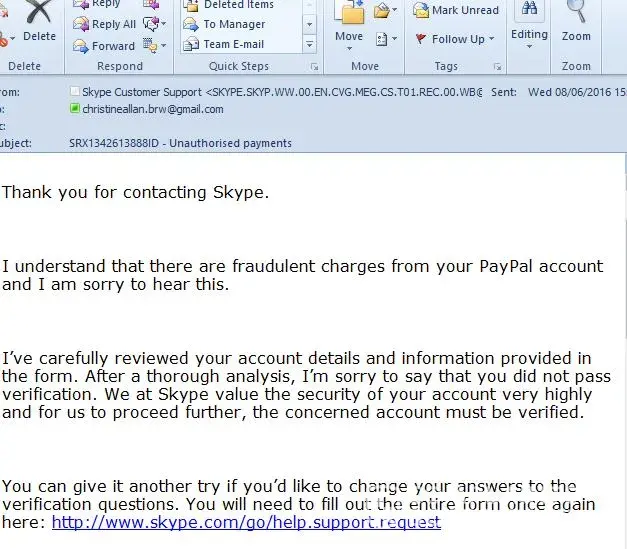This screenshot has width=627, height=549.
Task: Expand the Quick Steps gallery
Action: pyautogui.click(x=309, y=45)
